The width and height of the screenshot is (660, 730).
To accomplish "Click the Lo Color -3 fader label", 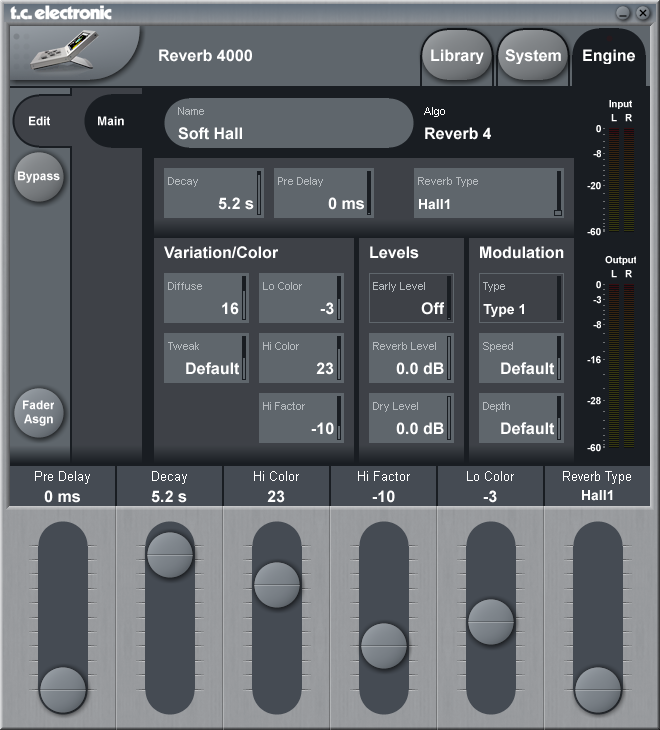I will pyautogui.click(x=490, y=487).
